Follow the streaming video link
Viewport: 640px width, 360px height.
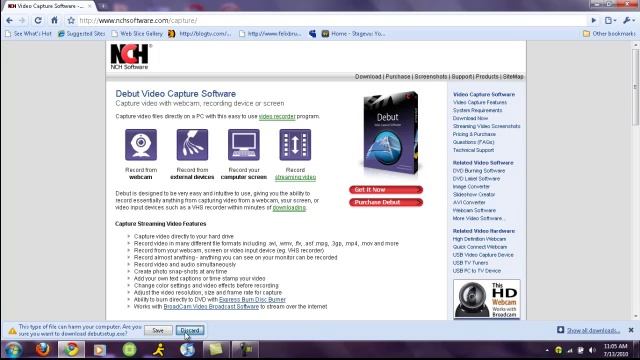point(295,178)
